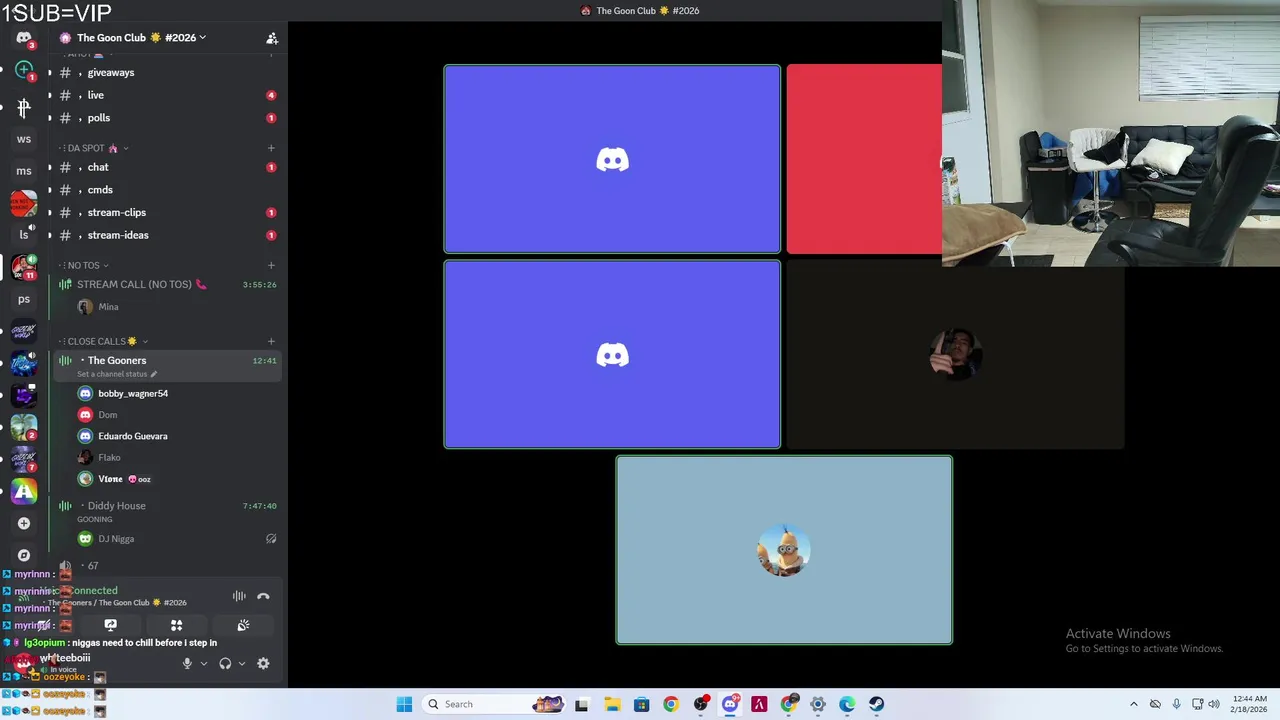Open Windows Start menu

[404, 704]
